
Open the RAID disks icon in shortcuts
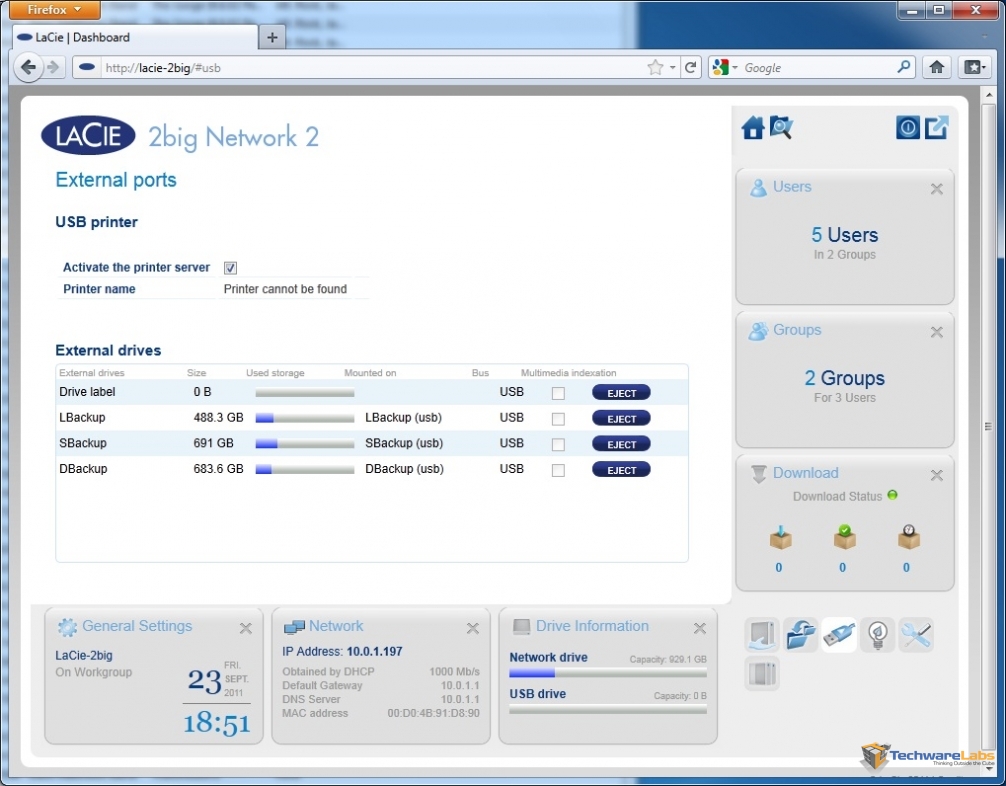(762, 674)
